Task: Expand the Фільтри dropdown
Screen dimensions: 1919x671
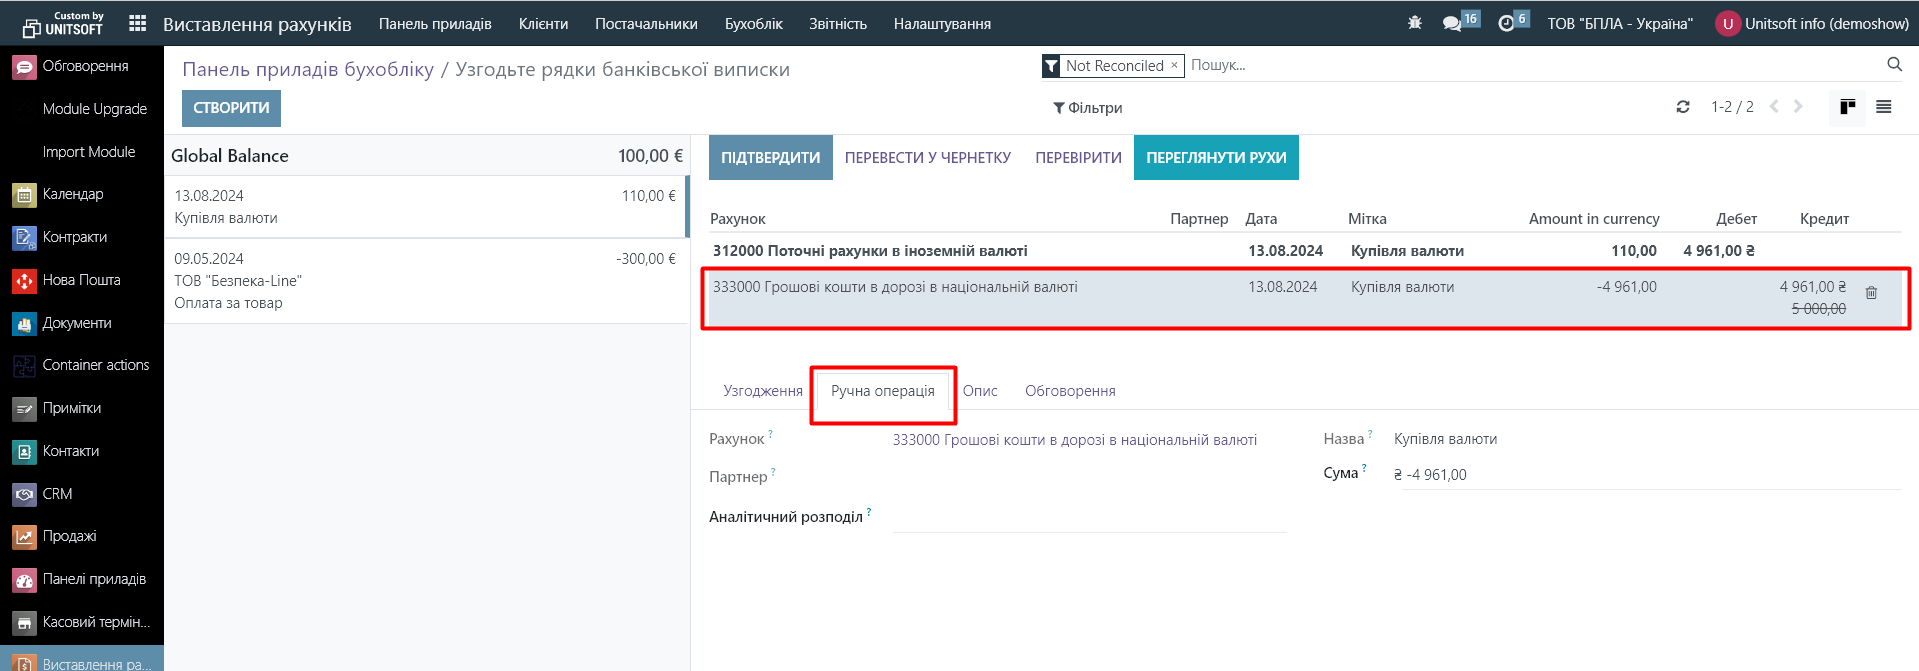Action: coord(1087,108)
